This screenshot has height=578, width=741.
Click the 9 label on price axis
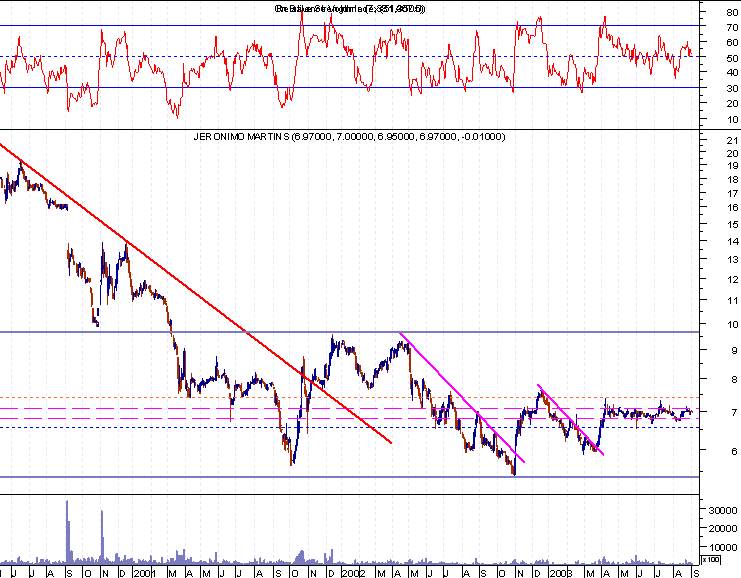(734, 351)
